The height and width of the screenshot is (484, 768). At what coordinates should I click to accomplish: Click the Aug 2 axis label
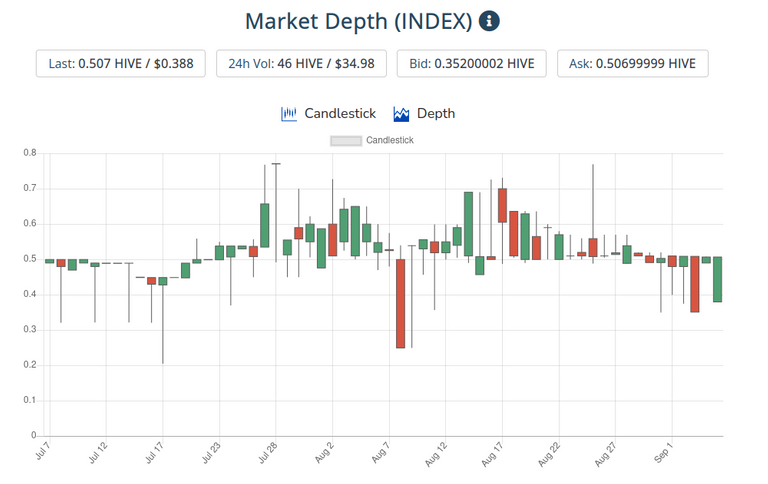click(x=324, y=452)
